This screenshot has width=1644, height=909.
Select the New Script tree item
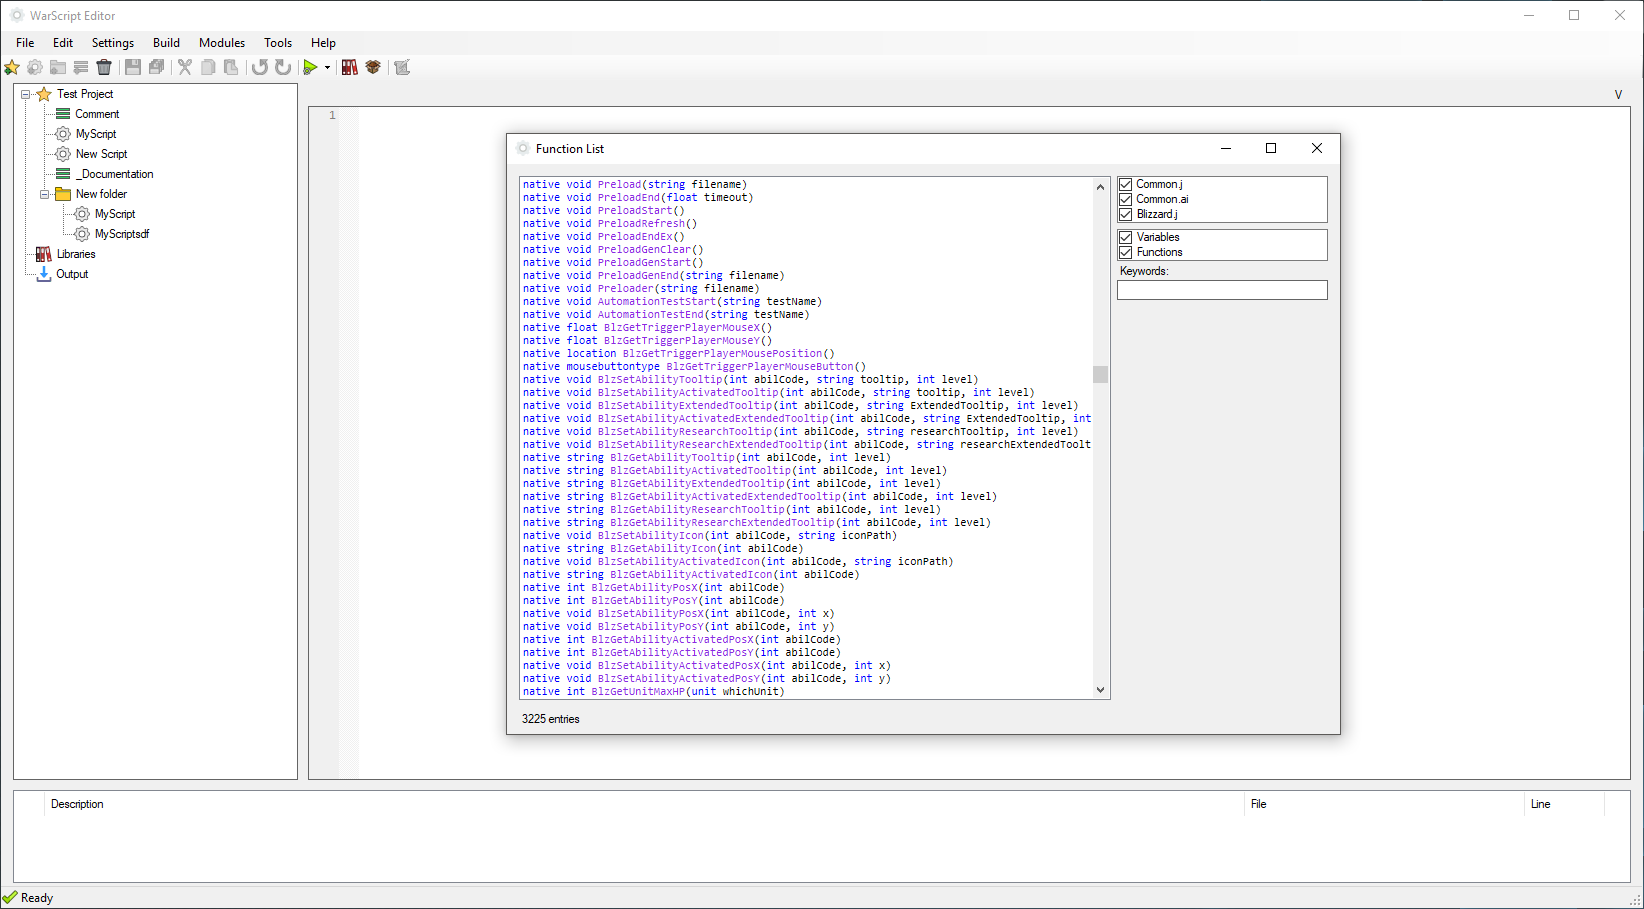[101, 154]
